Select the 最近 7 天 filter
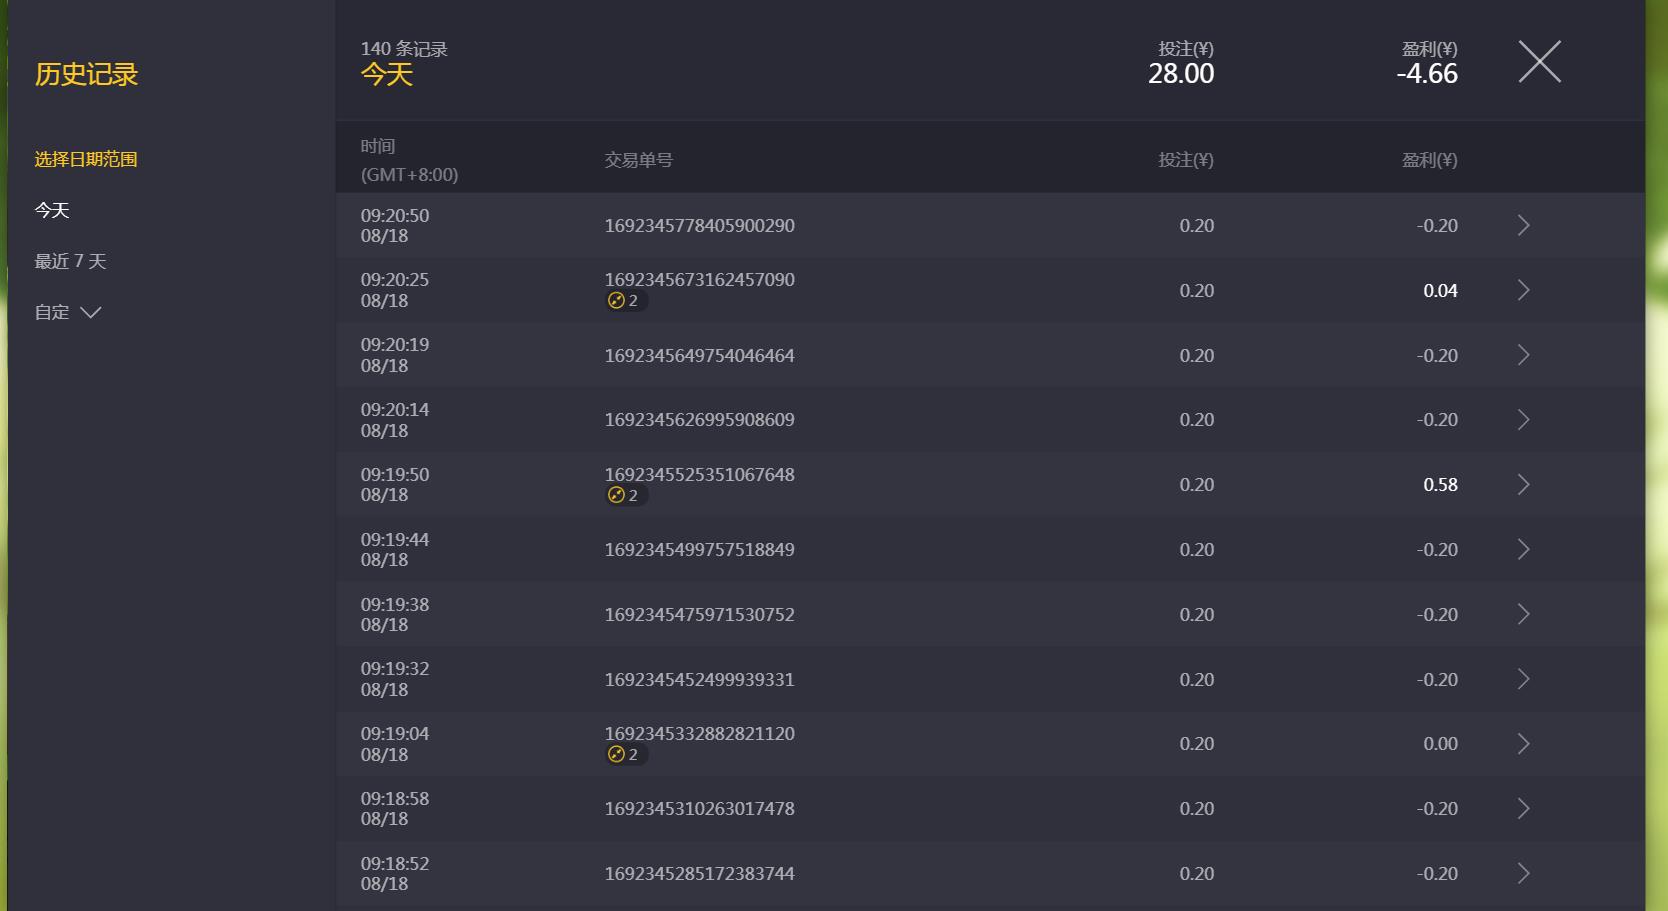 tap(70, 261)
